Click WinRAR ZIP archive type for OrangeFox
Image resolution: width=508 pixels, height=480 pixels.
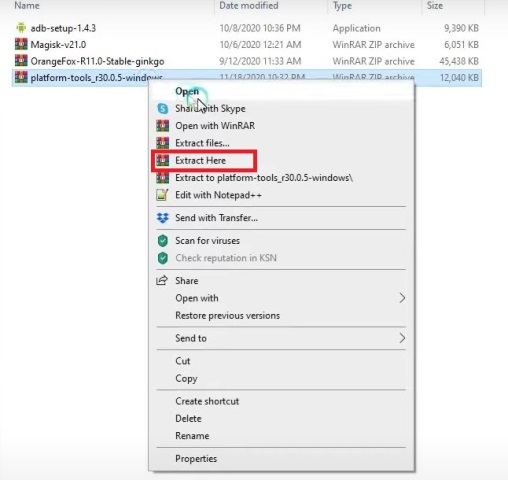click(373, 61)
